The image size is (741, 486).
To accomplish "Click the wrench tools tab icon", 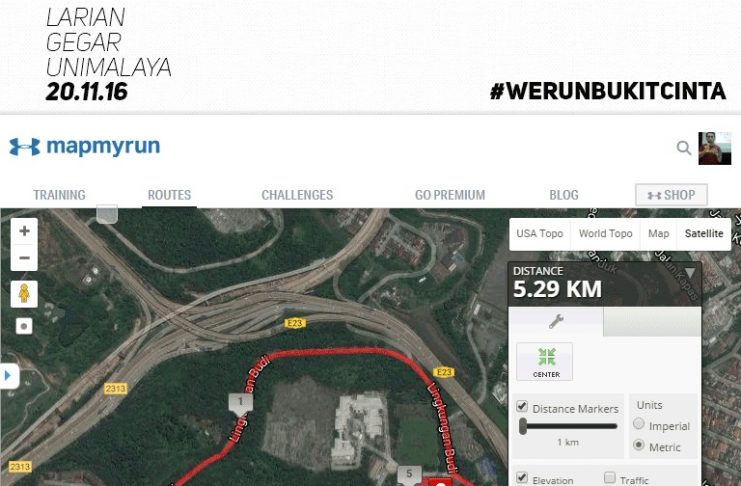I will (556, 321).
